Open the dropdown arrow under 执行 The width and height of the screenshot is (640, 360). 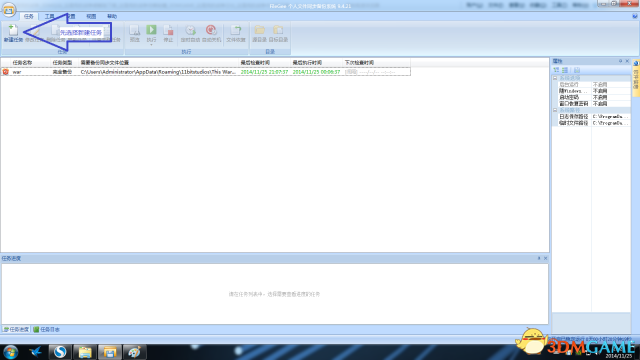[x=151, y=44]
